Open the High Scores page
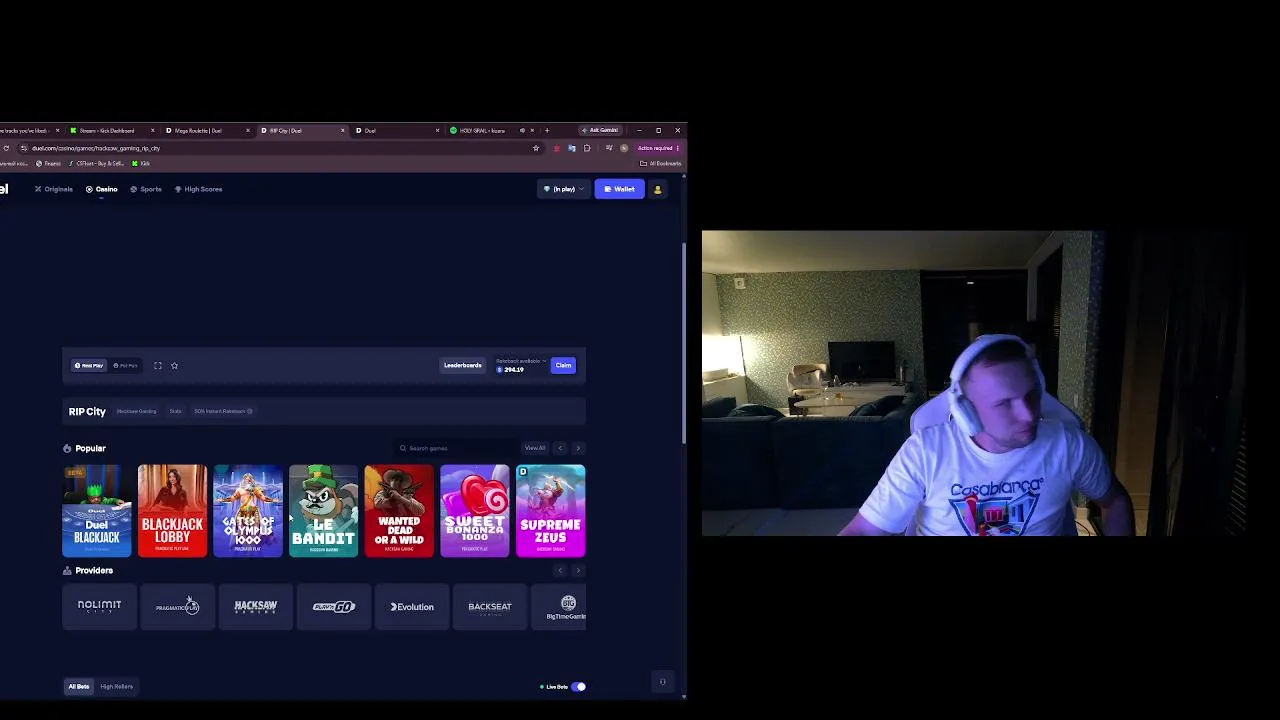This screenshot has width=1280, height=720. pos(198,189)
